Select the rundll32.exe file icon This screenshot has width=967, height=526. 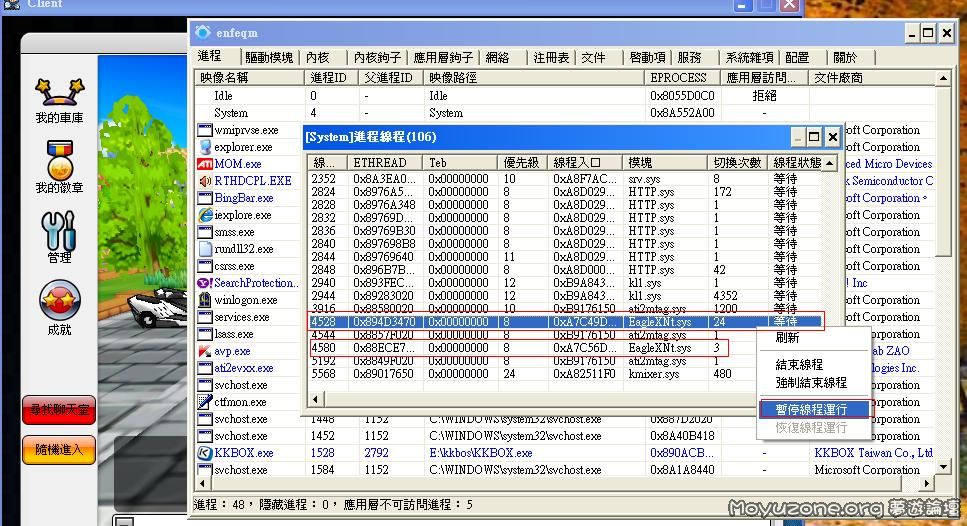point(205,249)
